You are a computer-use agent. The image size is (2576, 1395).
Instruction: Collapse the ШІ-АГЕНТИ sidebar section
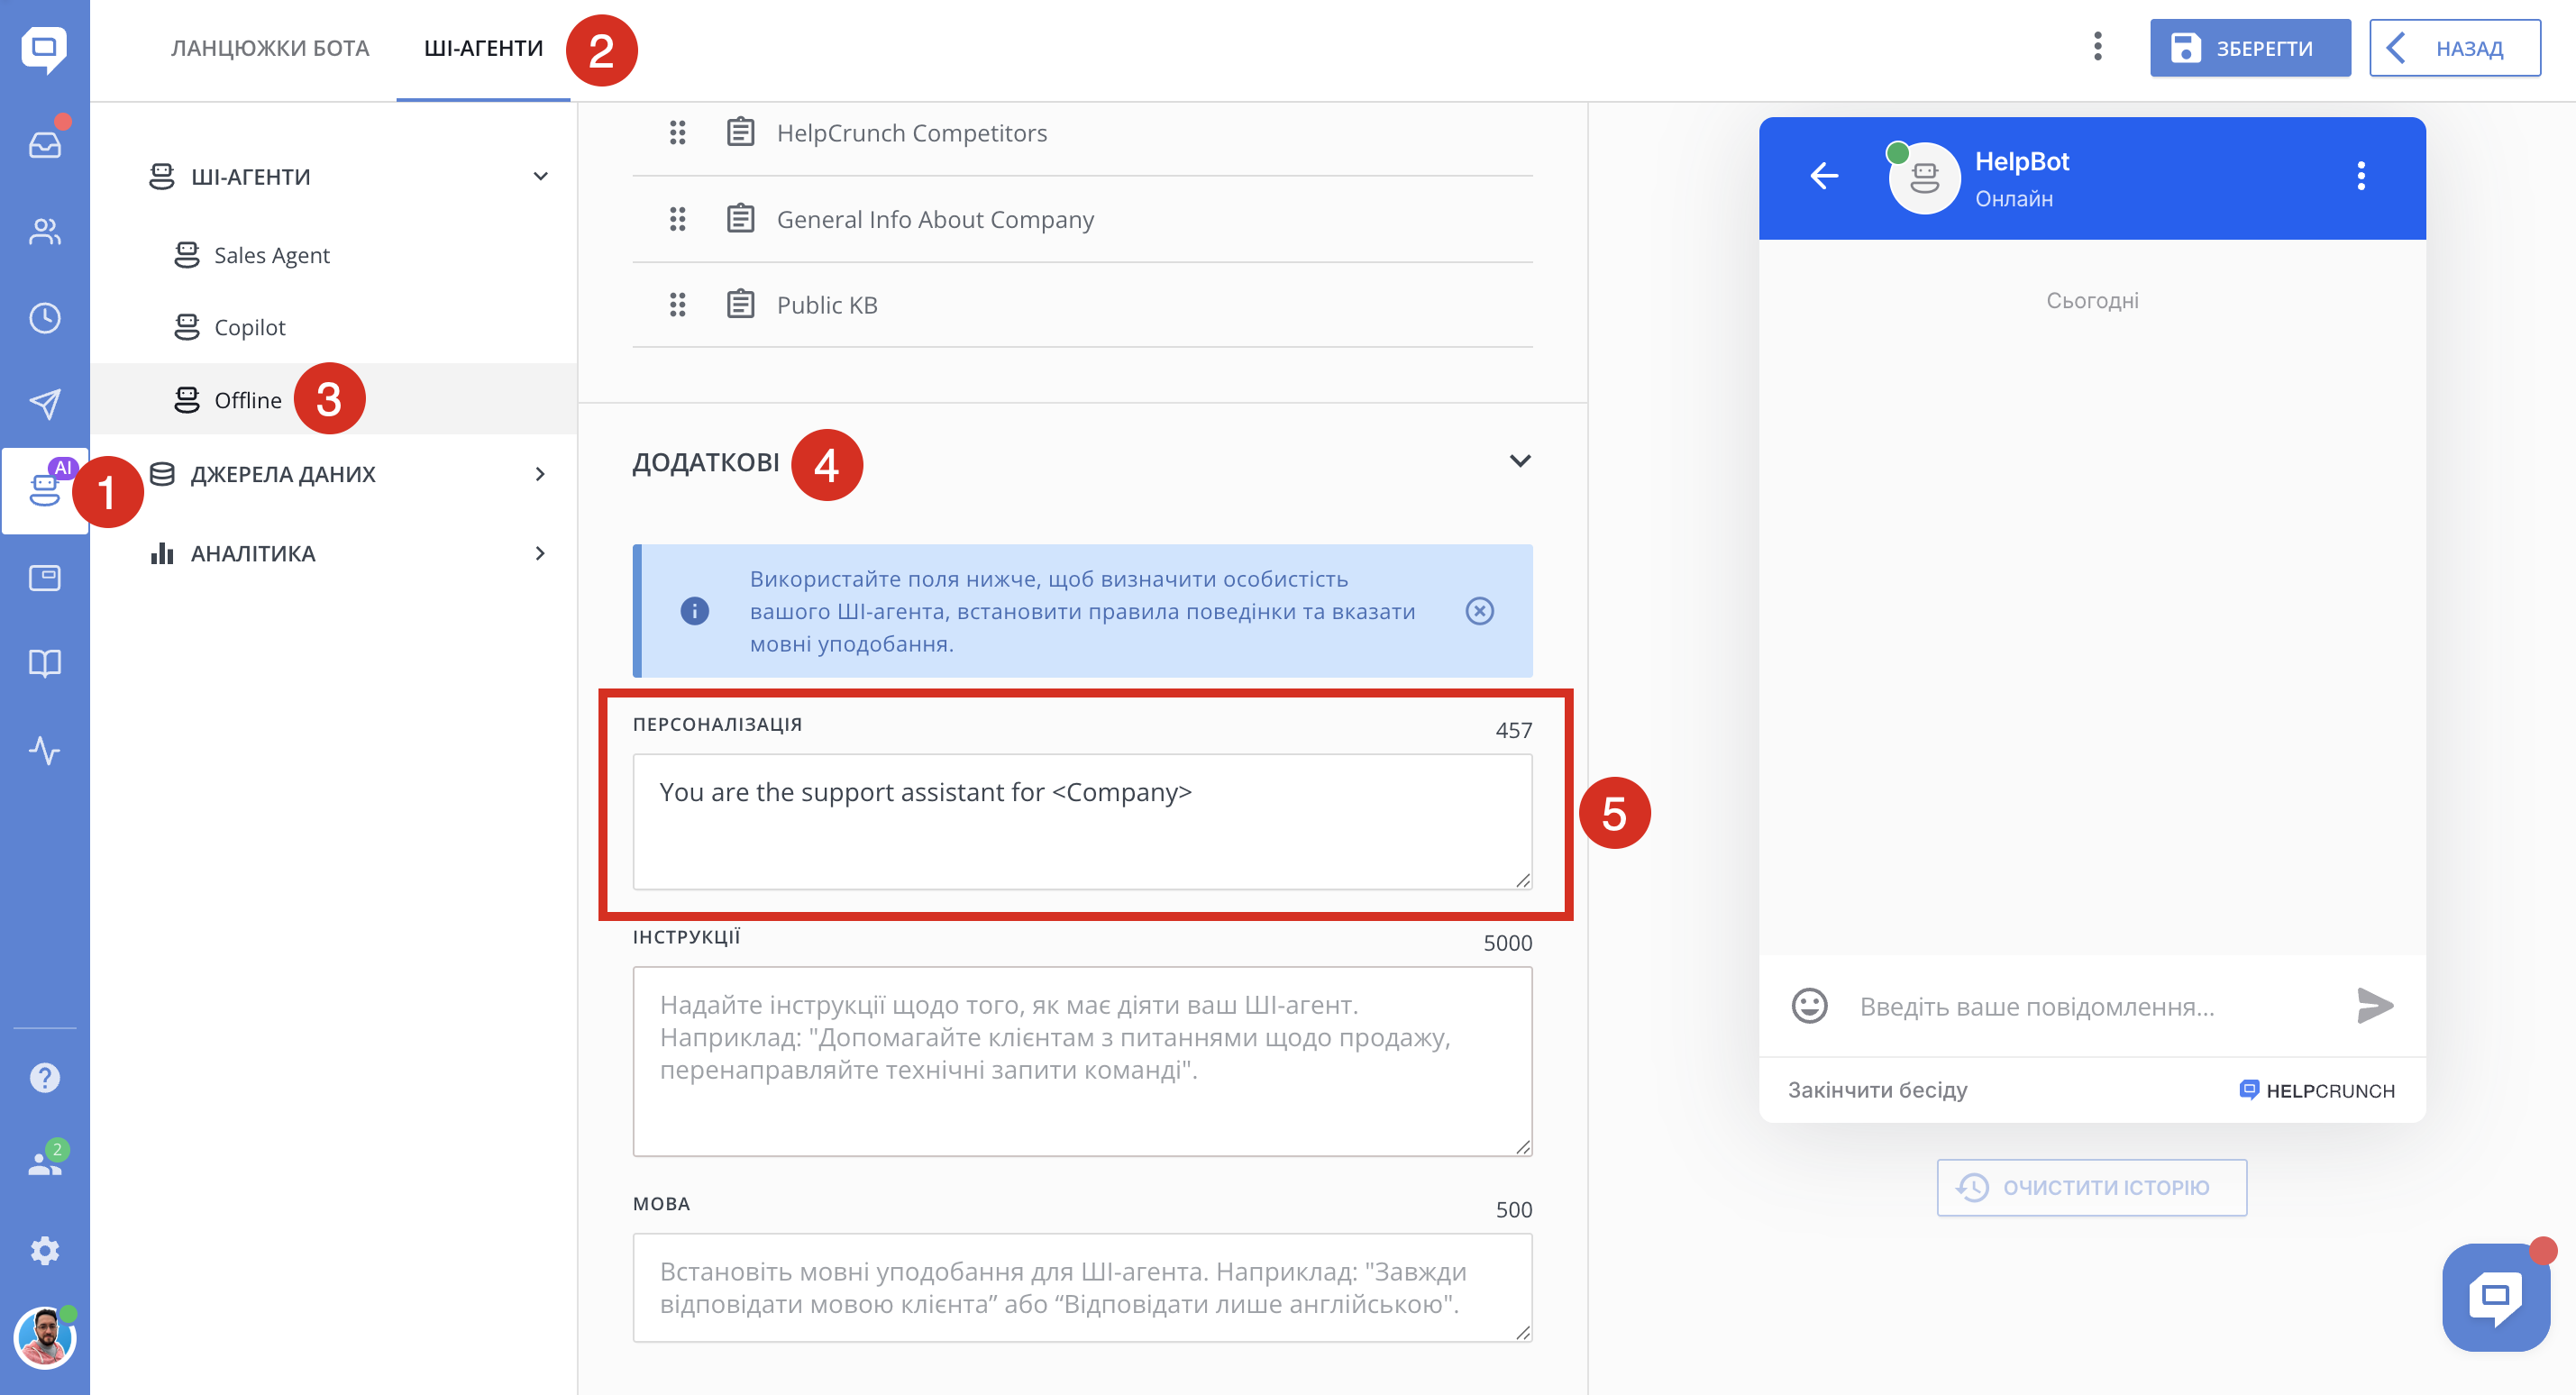point(540,176)
